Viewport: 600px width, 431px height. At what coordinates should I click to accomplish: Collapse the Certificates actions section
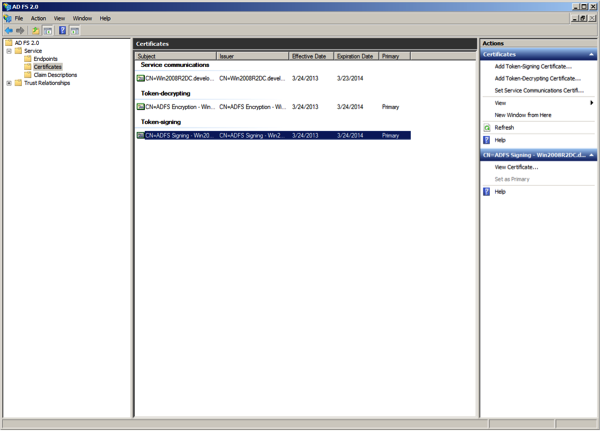click(x=591, y=55)
